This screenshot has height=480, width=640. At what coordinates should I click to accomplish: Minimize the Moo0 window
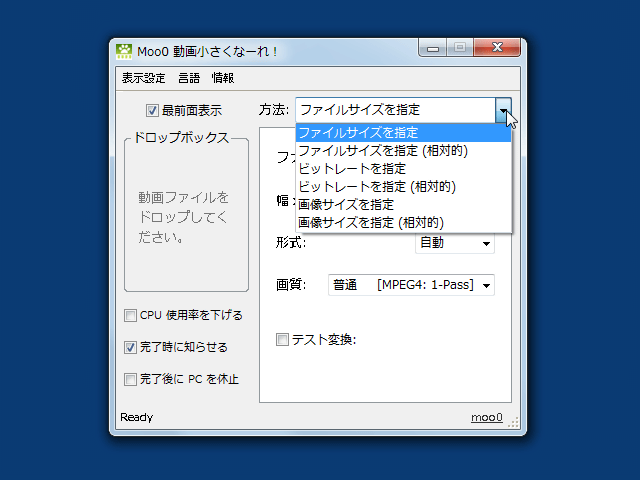click(x=433, y=48)
